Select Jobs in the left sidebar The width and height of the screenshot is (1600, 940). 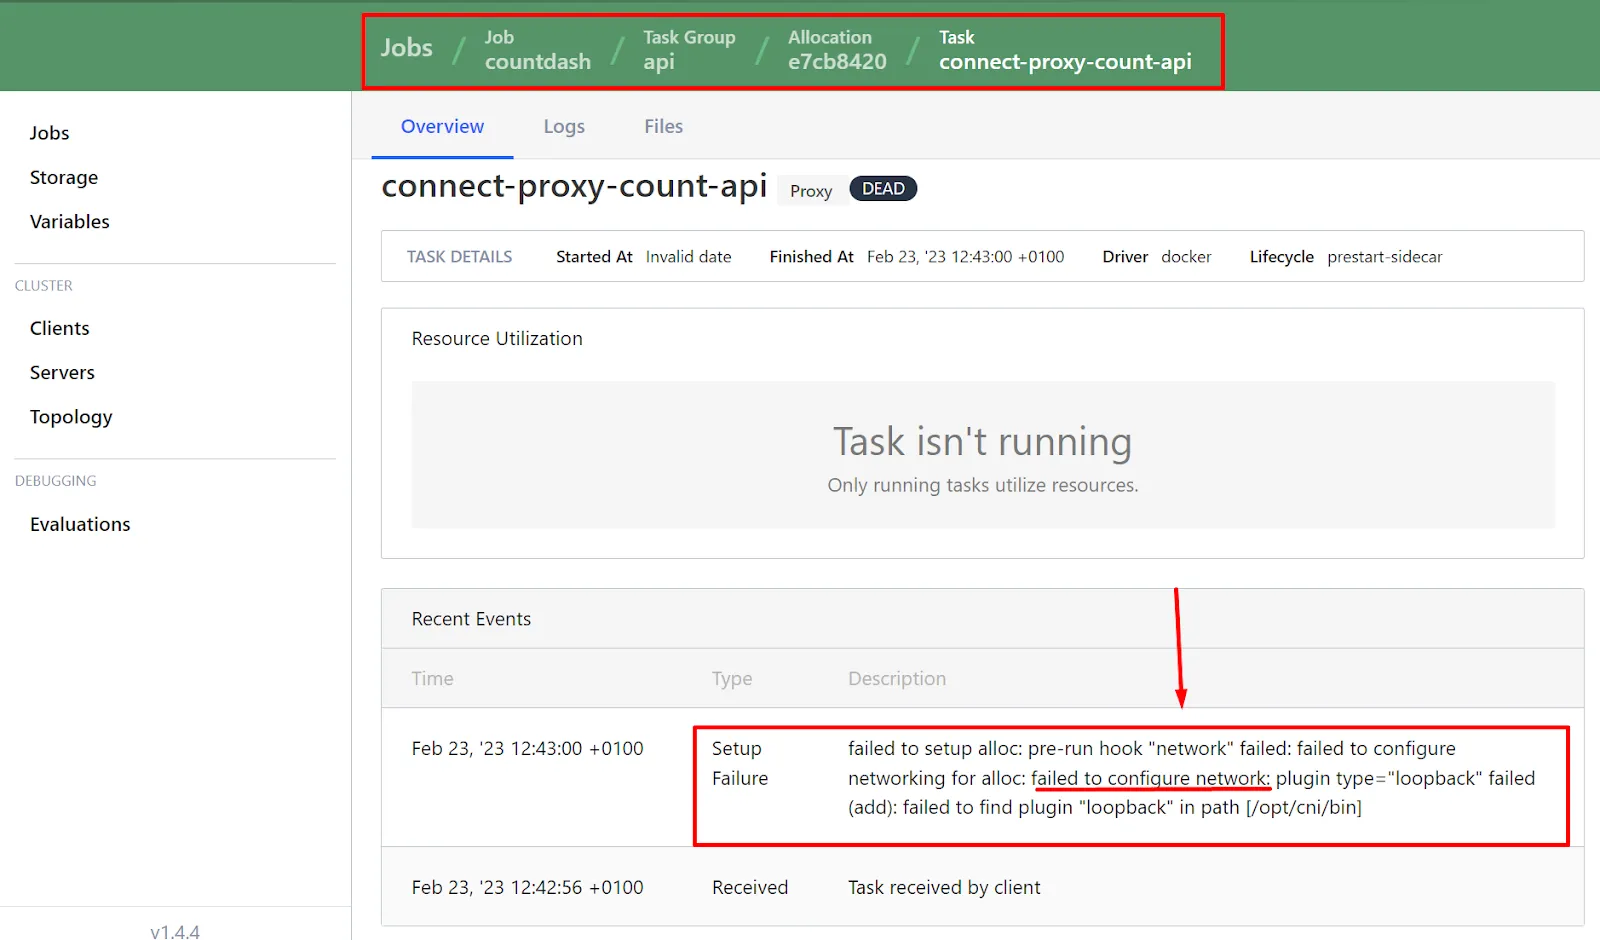click(49, 133)
